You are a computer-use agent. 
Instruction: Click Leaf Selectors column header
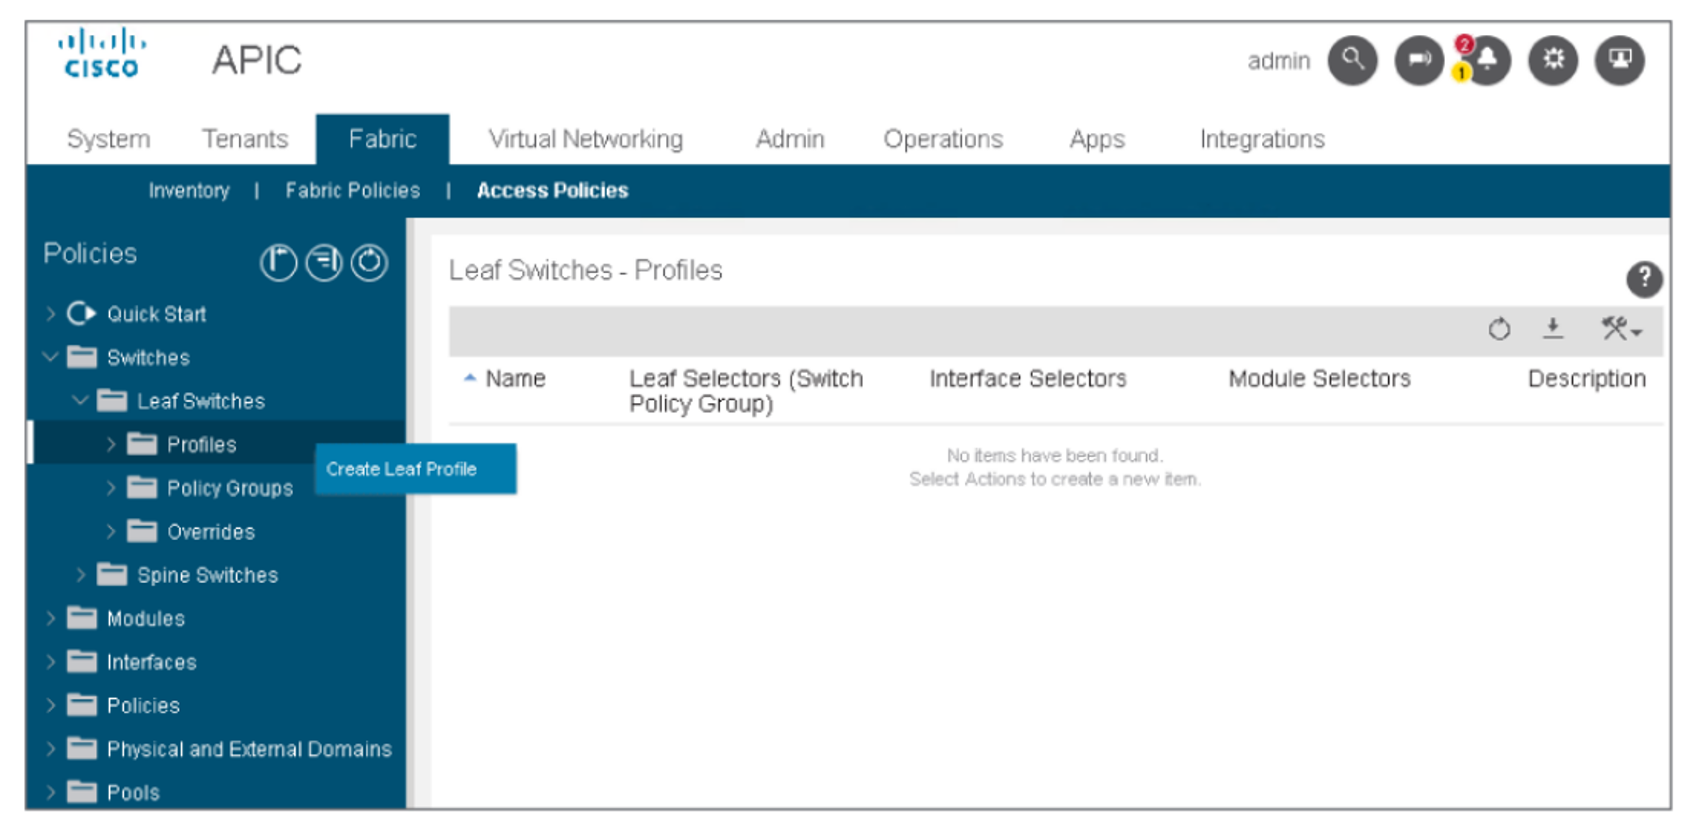746,391
